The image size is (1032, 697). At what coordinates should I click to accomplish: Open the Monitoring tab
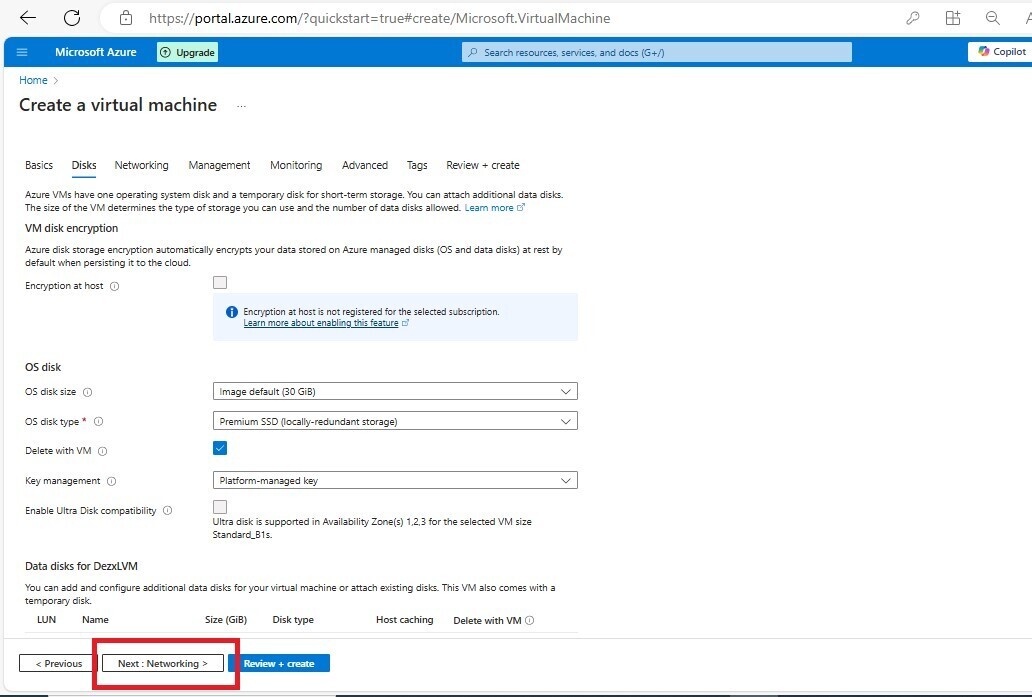(296, 165)
